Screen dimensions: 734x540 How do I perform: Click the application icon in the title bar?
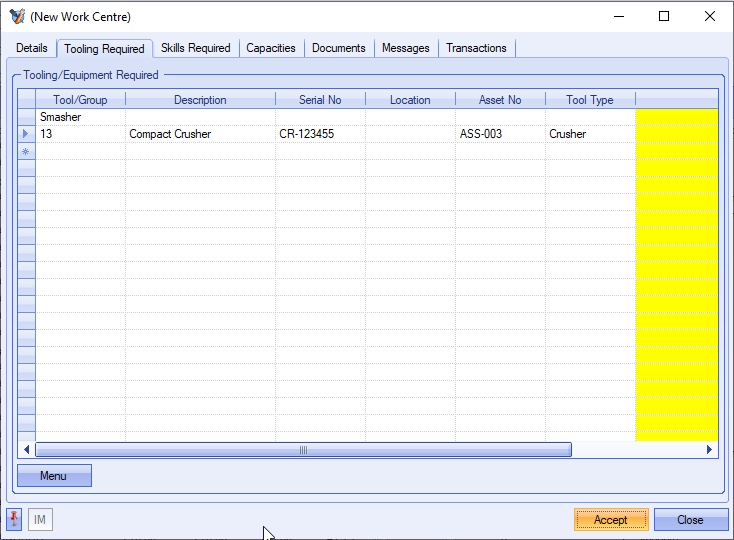[16, 17]
